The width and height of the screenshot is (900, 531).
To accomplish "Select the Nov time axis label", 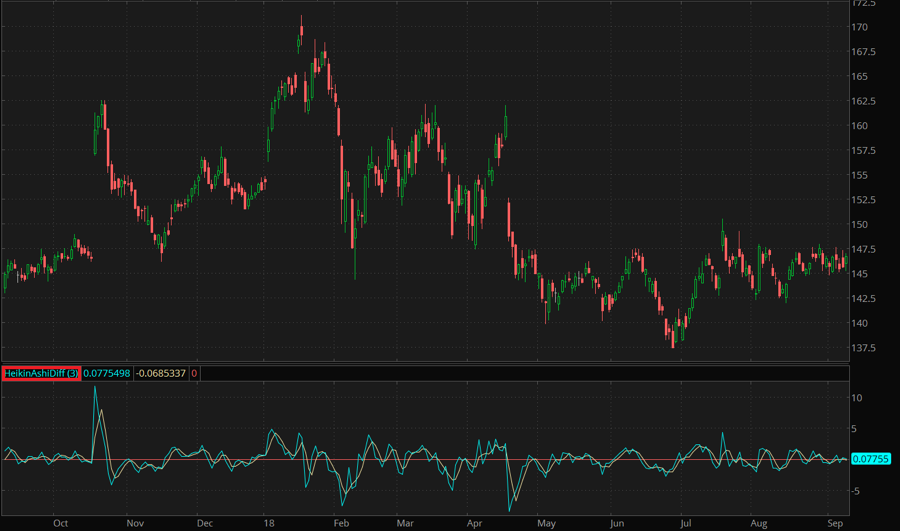I will 135,522.
